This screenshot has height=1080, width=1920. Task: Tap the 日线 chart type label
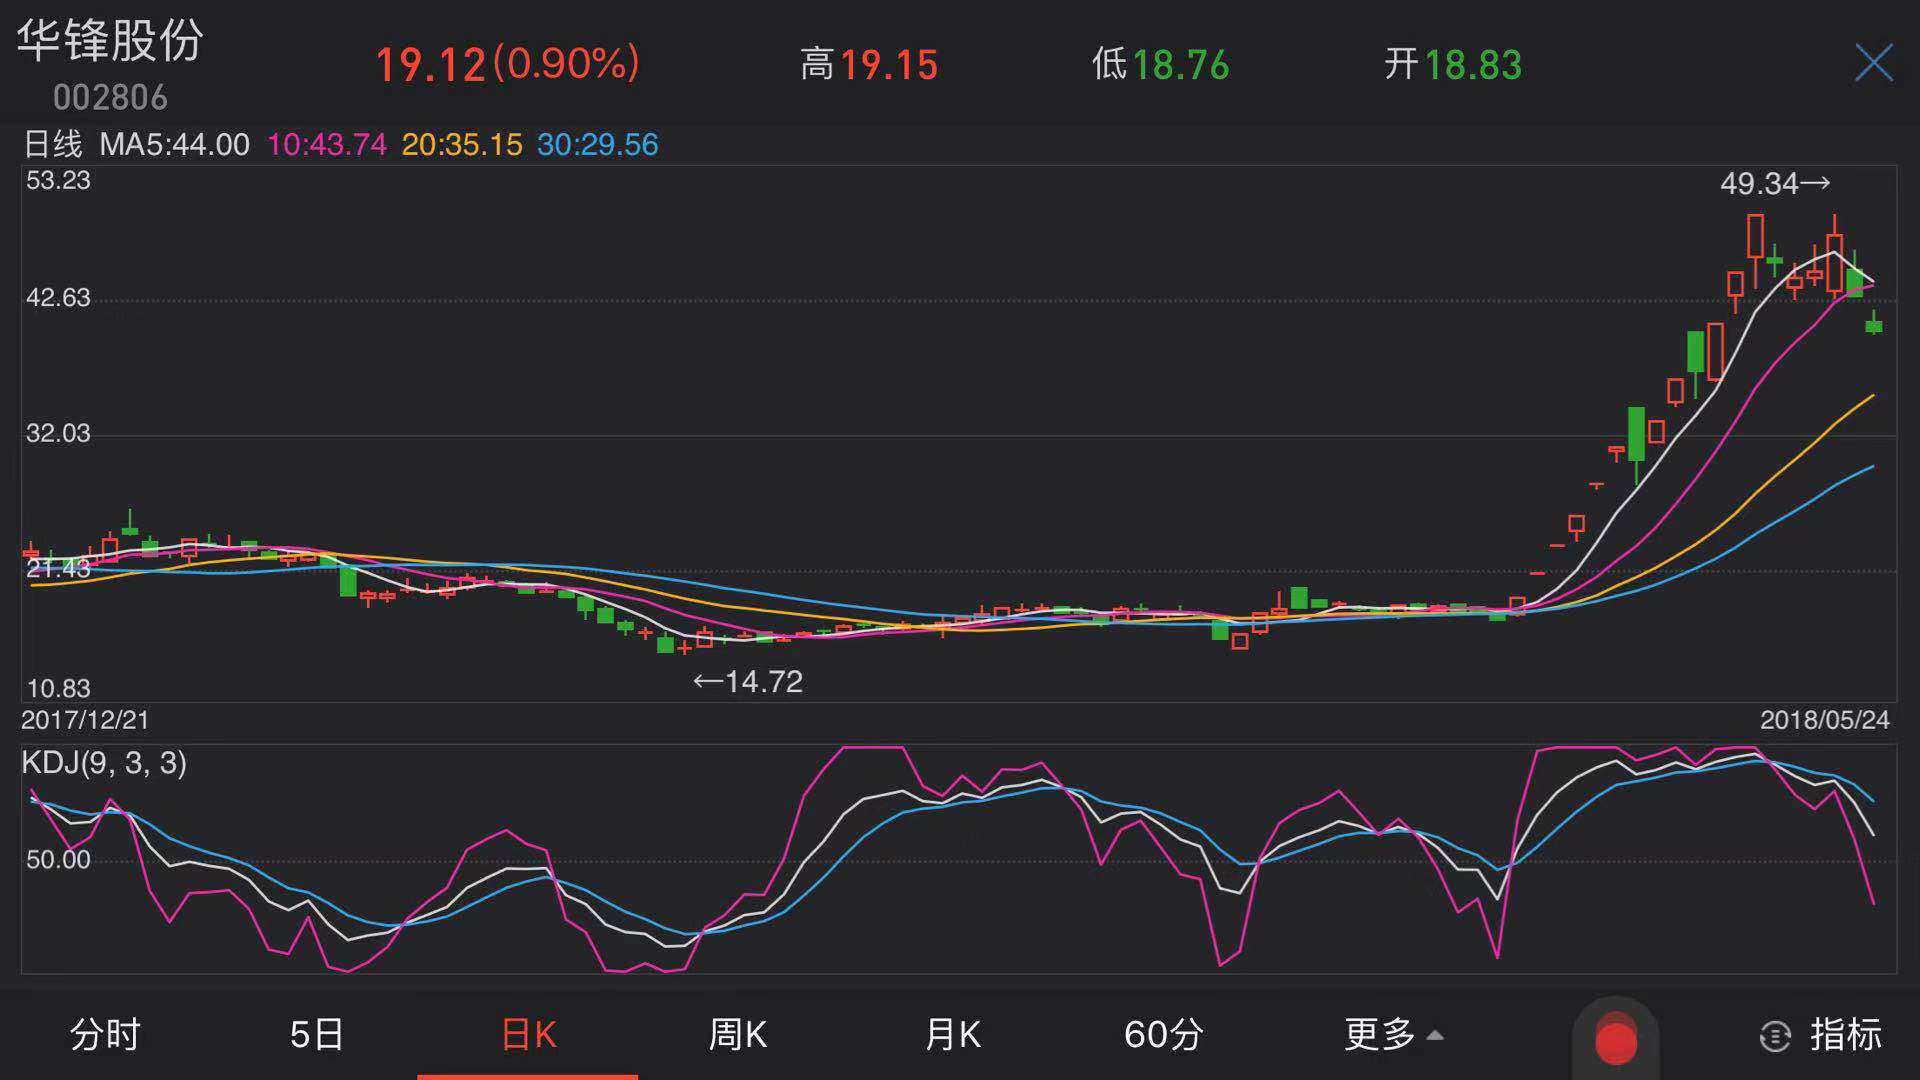(x=52, y=144)
